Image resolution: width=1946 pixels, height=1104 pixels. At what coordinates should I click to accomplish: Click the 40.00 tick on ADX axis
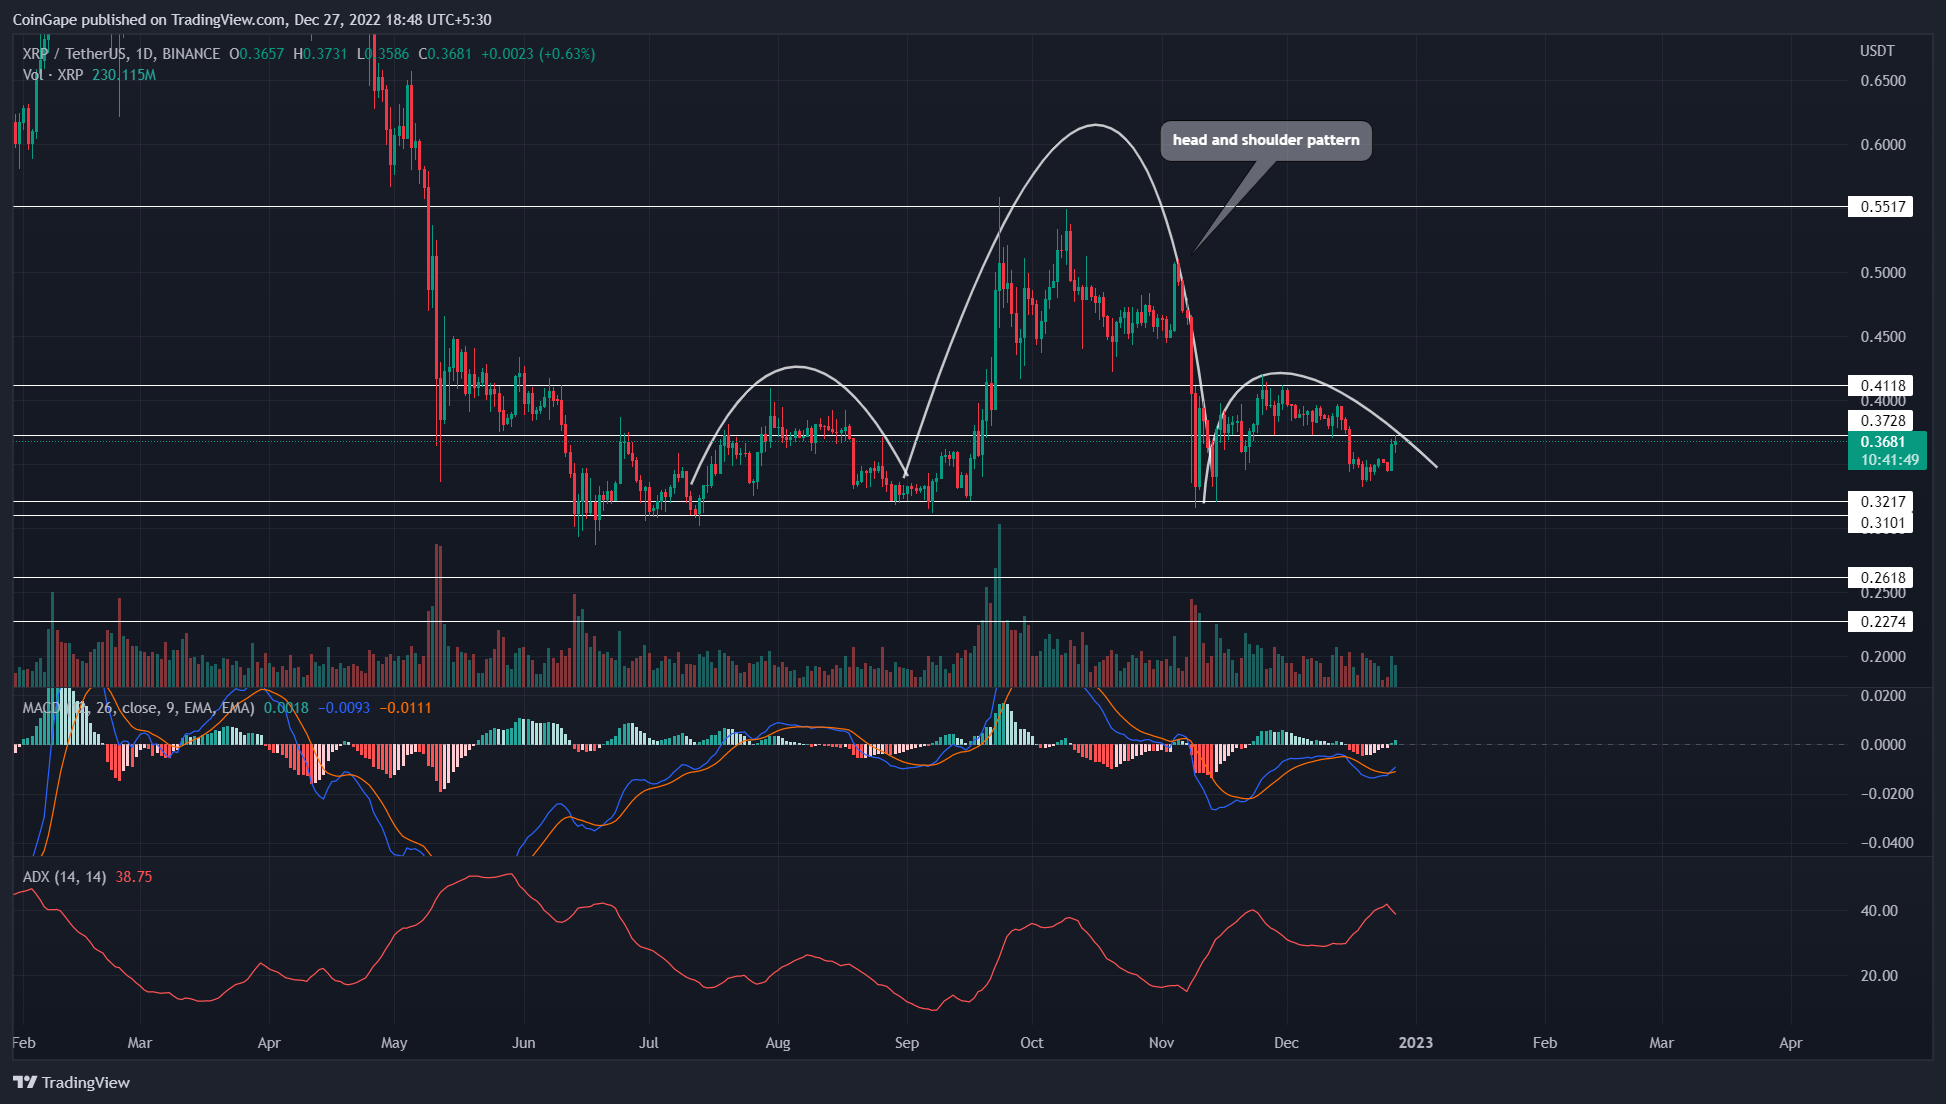(1879, 911)
